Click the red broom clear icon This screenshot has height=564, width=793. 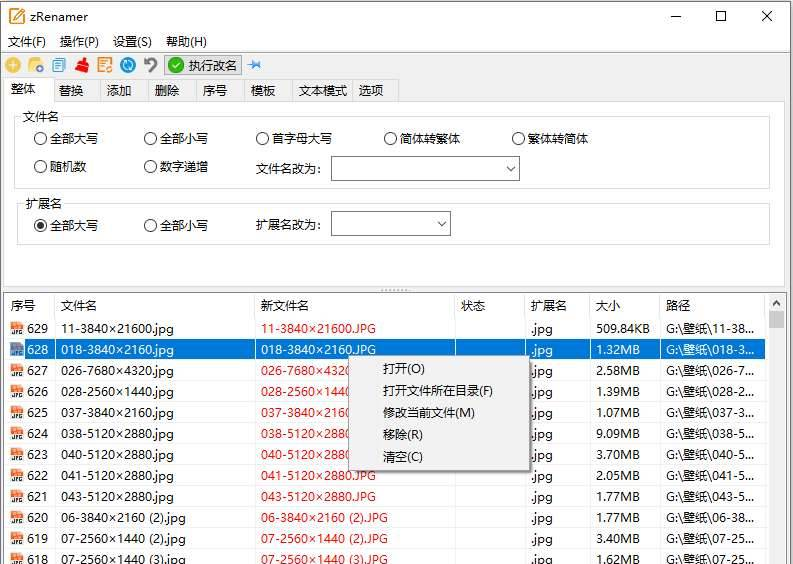point(82,65)
